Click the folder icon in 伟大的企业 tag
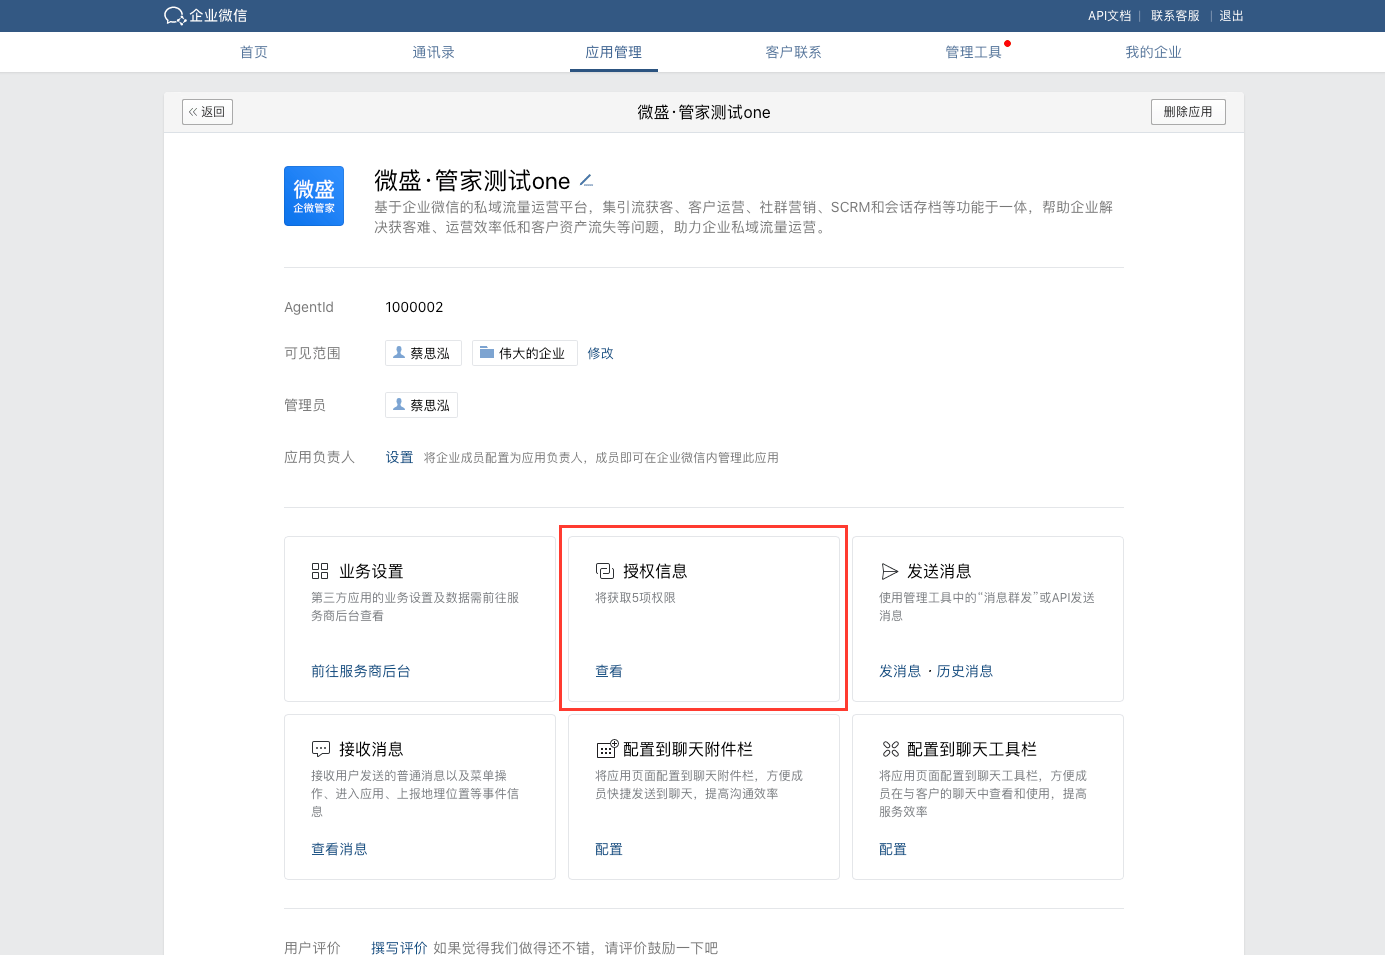Screen dimensions: 1385x955 (x=487, y=353)
